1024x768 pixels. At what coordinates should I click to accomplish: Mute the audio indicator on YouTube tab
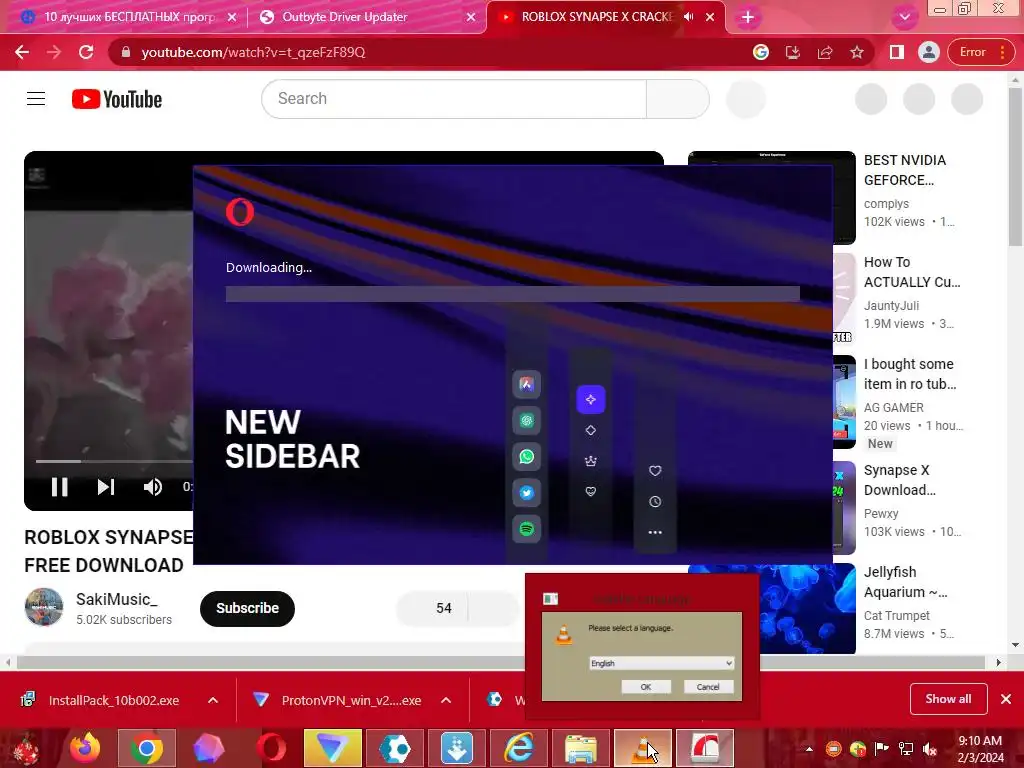coord(688,17)
